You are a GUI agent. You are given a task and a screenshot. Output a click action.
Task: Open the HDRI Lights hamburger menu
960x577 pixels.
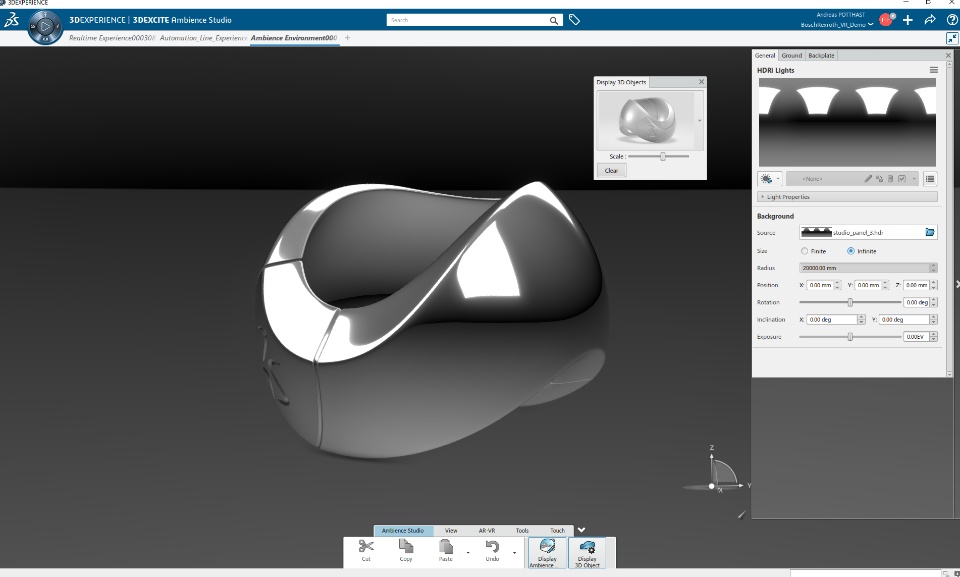click(x=934, y=70)
